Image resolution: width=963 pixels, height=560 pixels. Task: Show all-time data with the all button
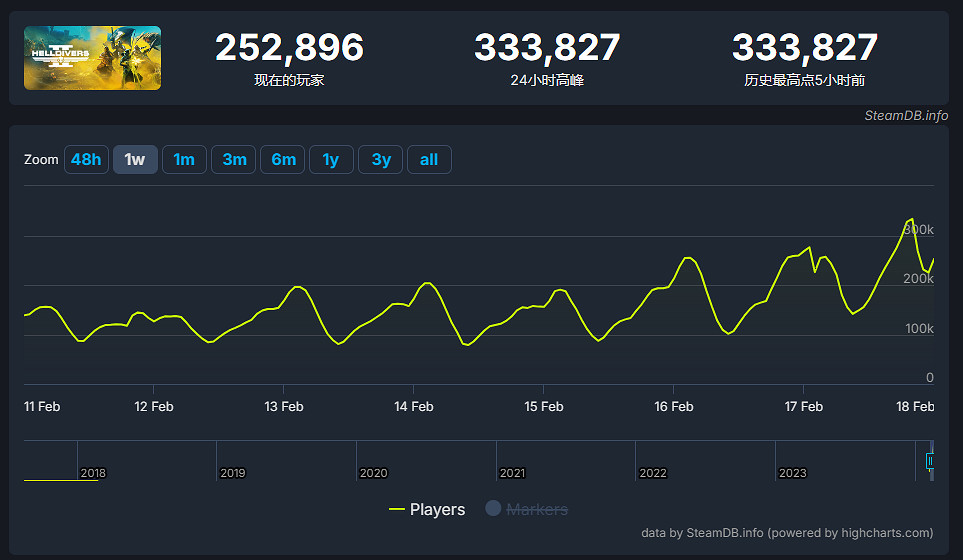point(429,160)
